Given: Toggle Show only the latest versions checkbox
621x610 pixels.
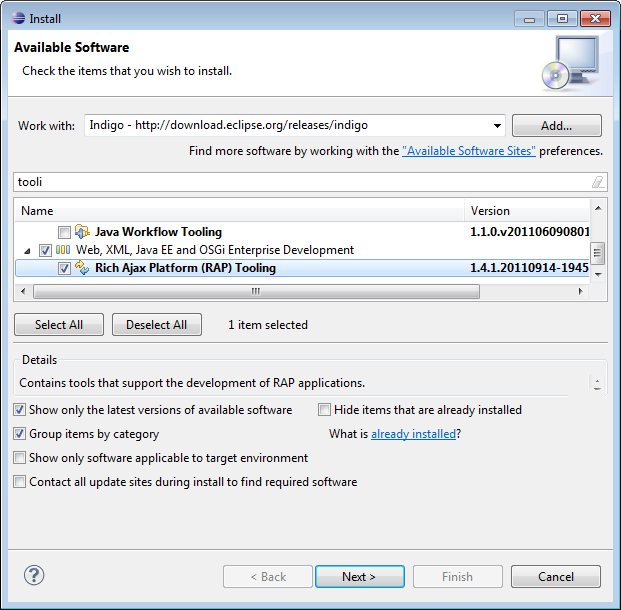Looking at the screenshot, I should (x=19, y=410).
